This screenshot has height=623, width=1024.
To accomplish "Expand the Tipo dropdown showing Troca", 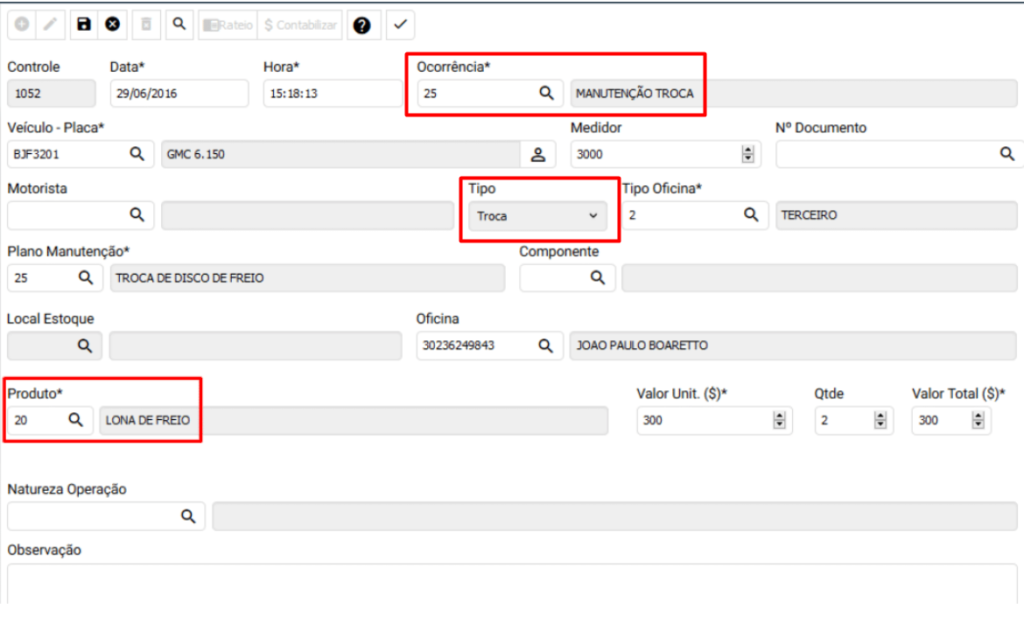I will click(537, 216).
